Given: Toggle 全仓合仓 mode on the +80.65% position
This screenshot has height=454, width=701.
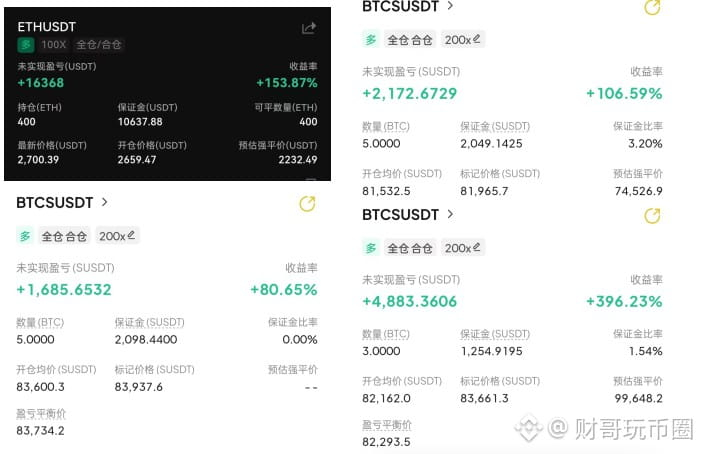Looking at the screenshot, I should pyautogui.click(x=64, y=236).
